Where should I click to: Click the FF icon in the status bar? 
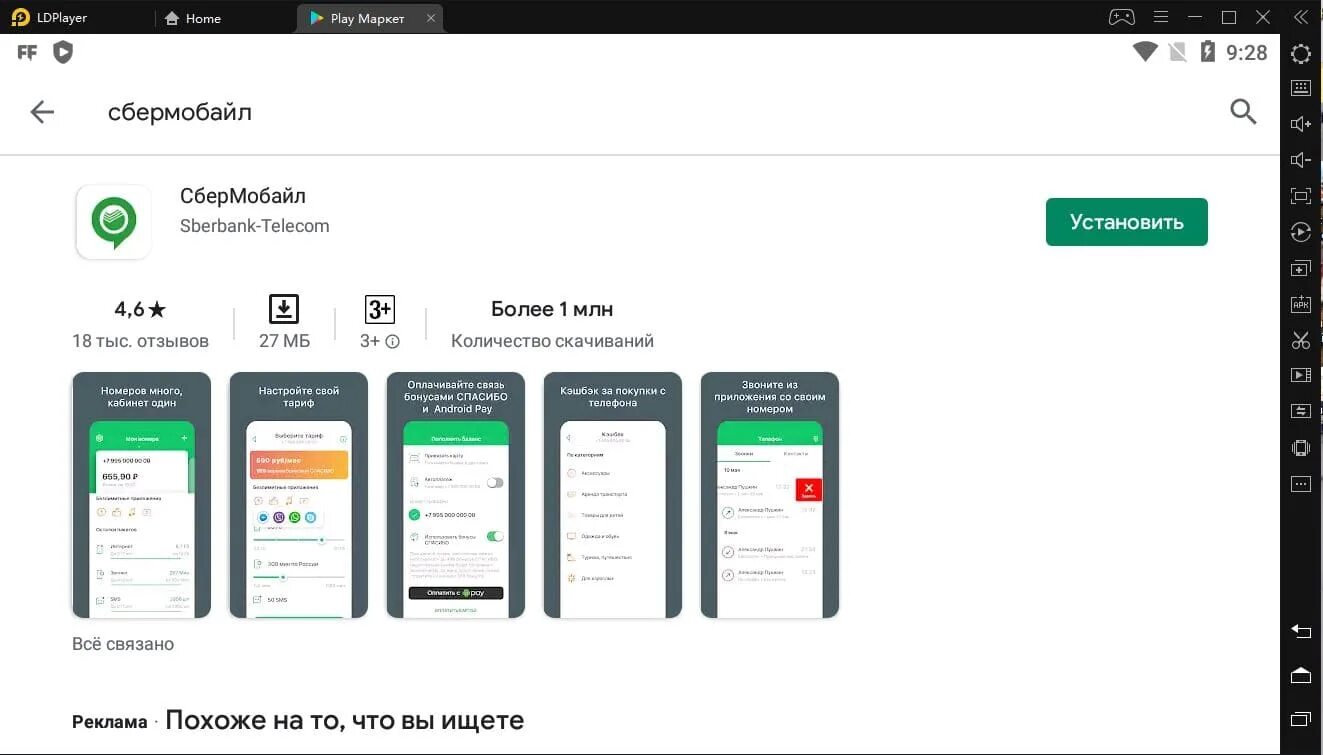click(x=27, y=53)
